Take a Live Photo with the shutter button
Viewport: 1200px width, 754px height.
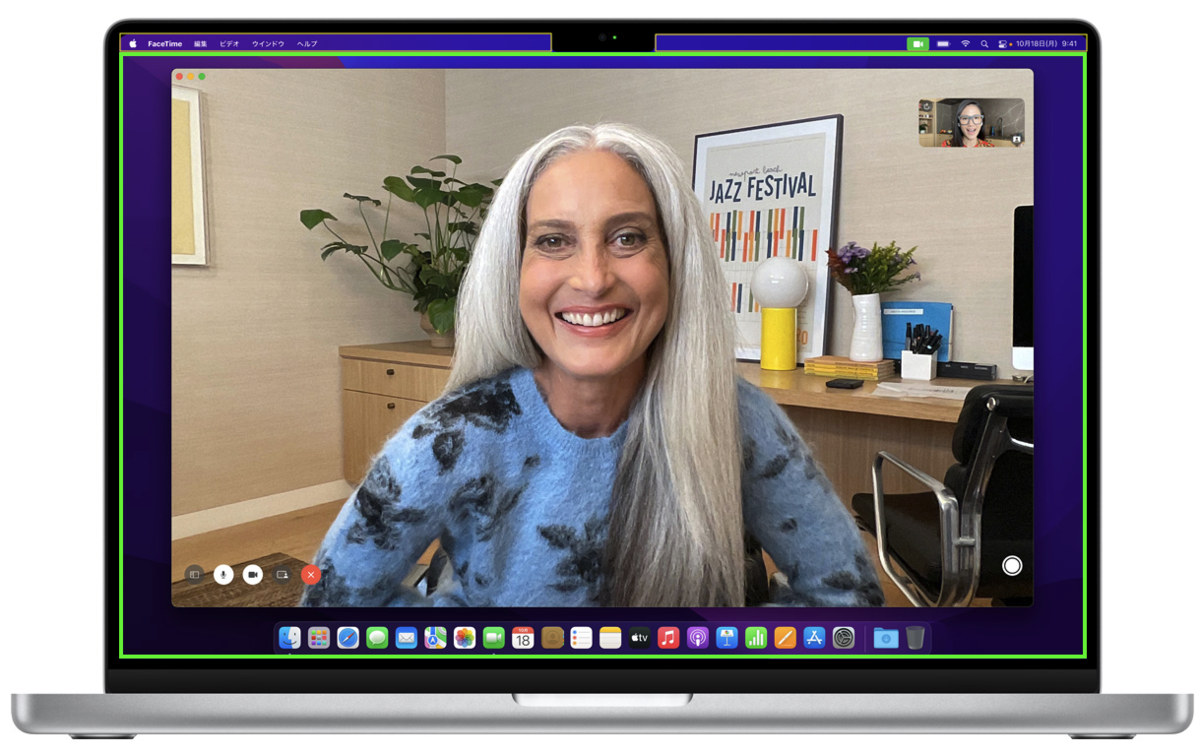coord(1012,566)
